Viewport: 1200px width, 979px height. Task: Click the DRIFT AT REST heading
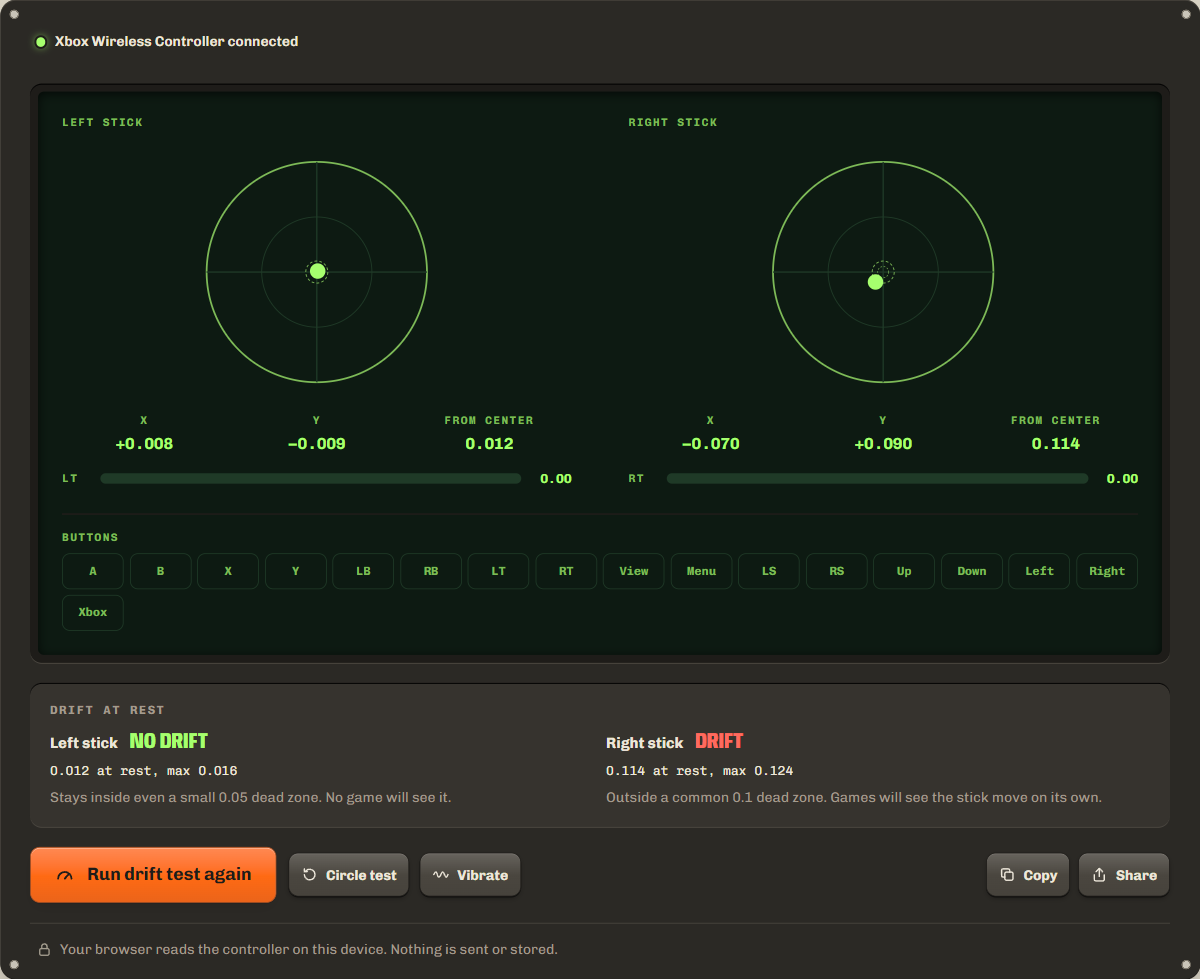point(107,710)
